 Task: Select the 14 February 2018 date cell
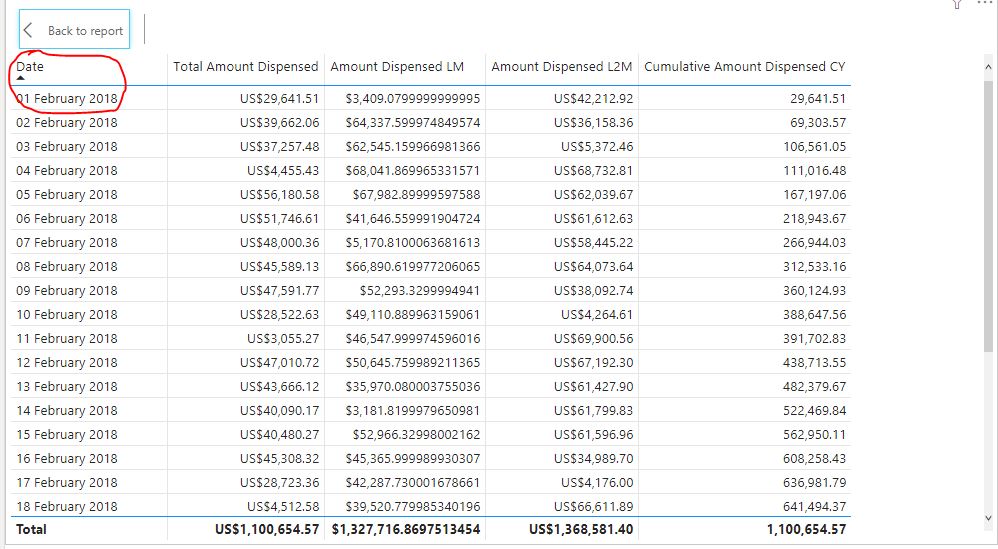click(67, 410)
